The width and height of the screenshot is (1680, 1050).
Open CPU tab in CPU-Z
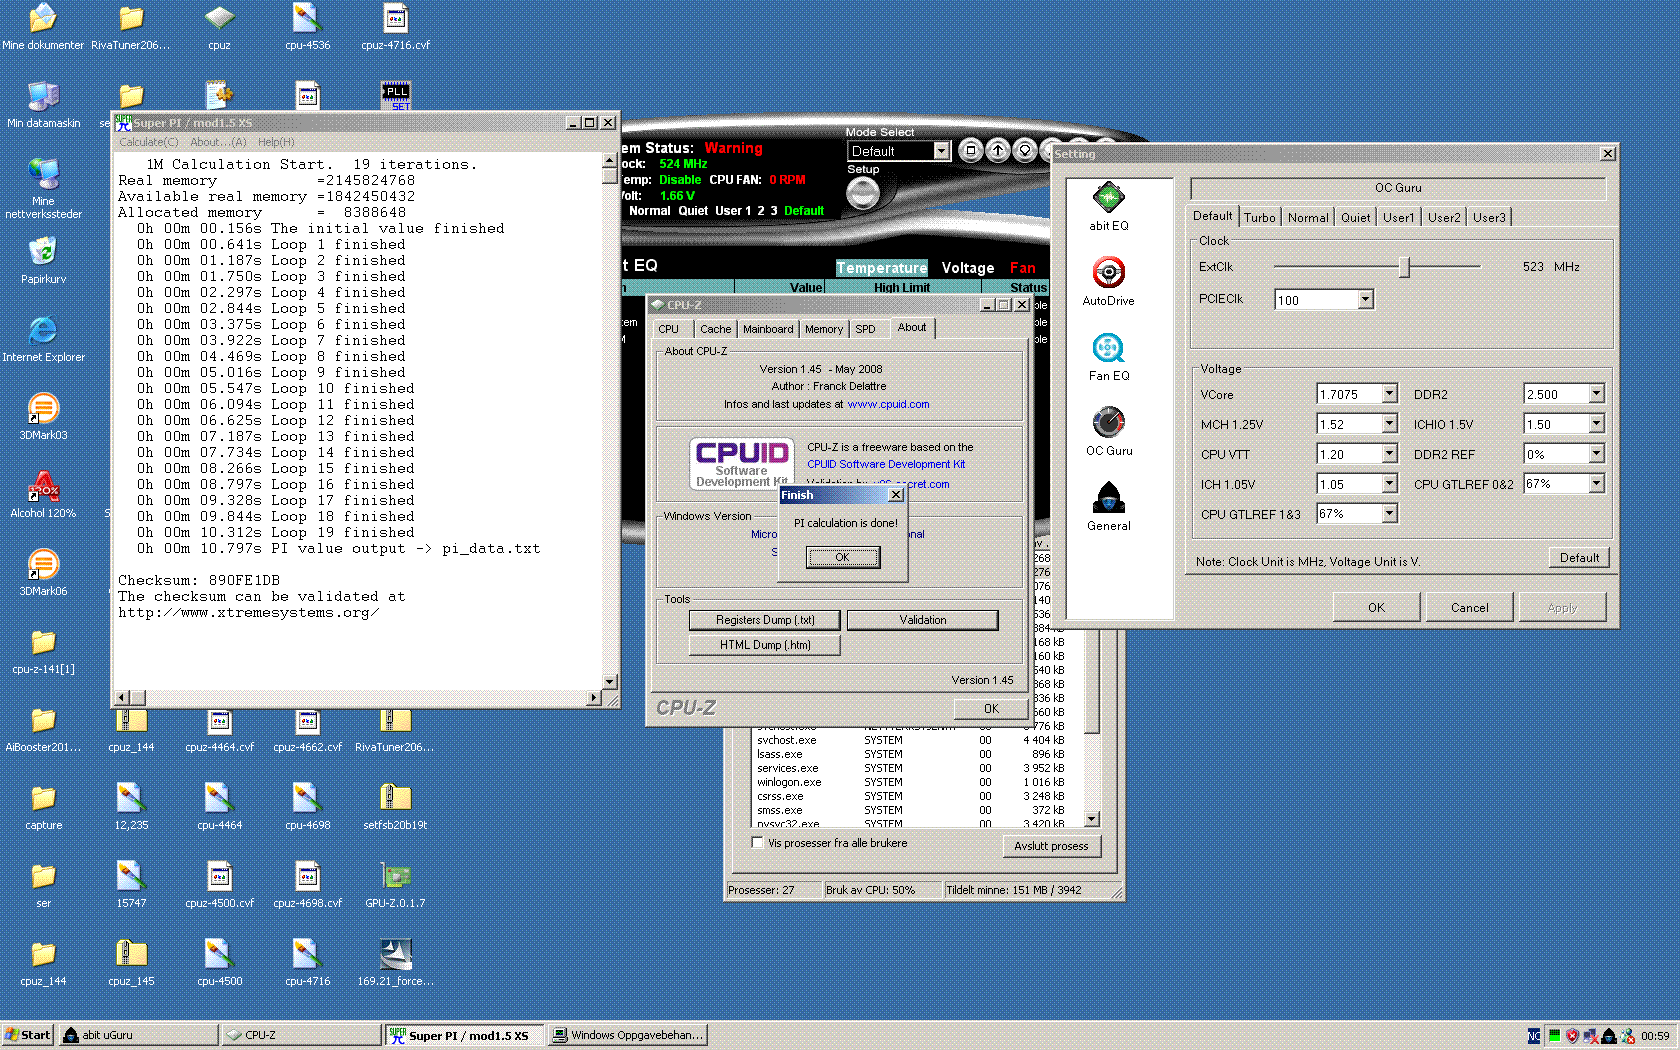(x=668, y=329)
